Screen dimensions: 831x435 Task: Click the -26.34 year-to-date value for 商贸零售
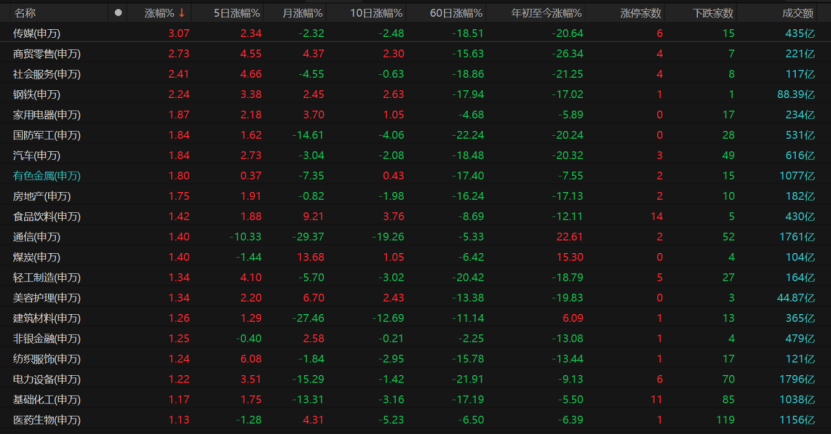pos(567,54)
